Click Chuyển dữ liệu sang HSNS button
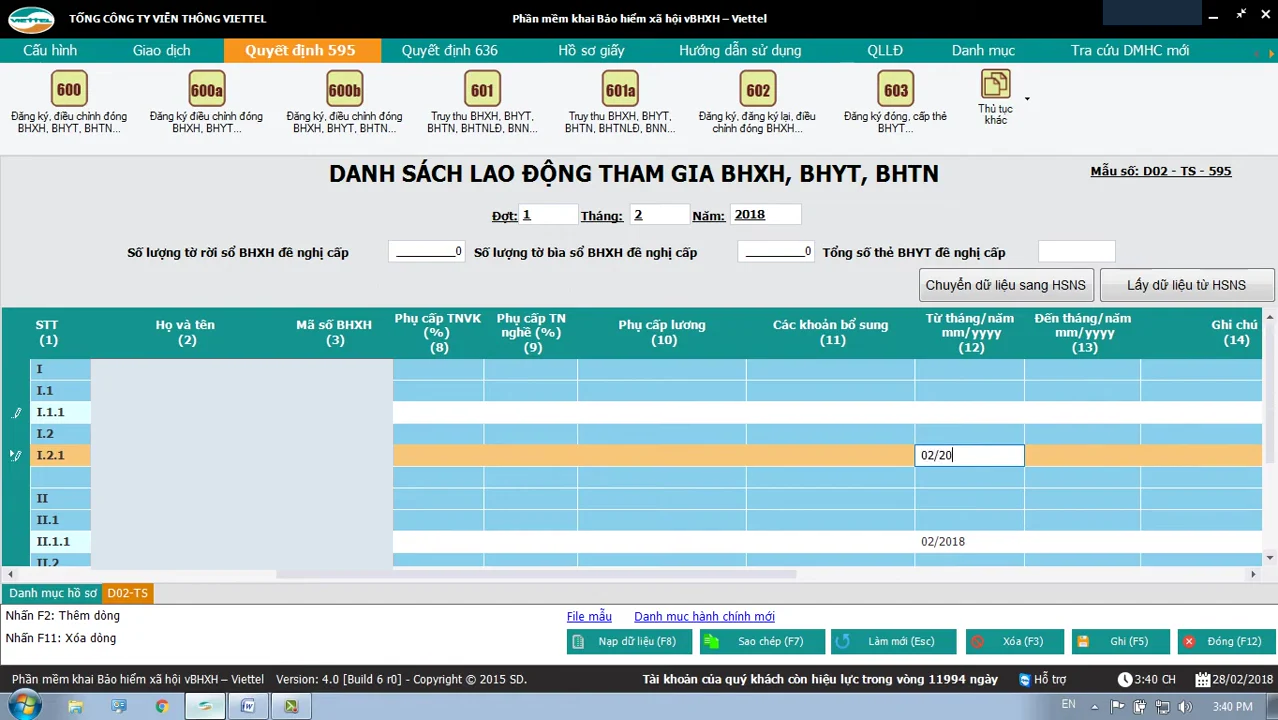This screenshot has height=720, width=1278. (x=1006, y=285)
